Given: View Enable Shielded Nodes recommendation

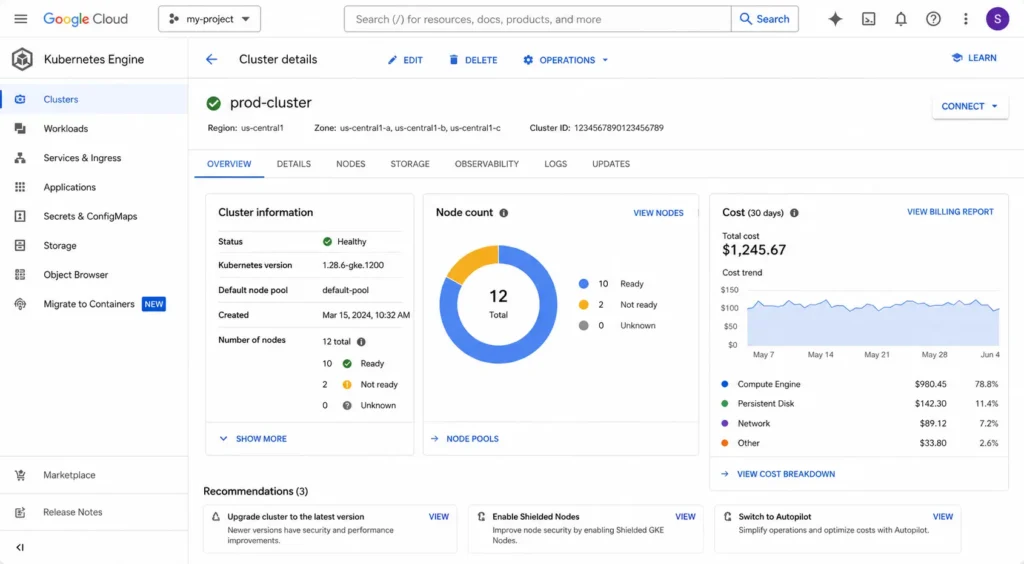Looking at the screenshot, I should 685,516.
